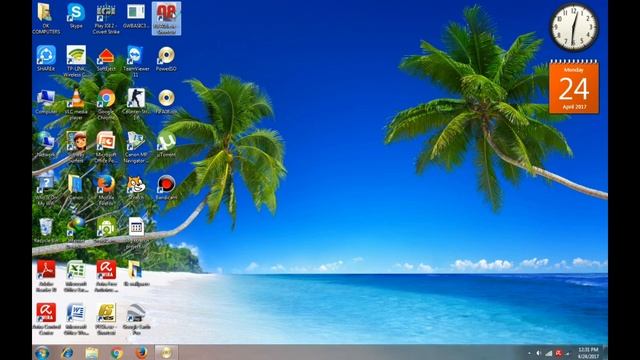Launch the Canon MP Navigator shortcut
This screenshot has height=360, width=640.
click(x=136, y=147)
